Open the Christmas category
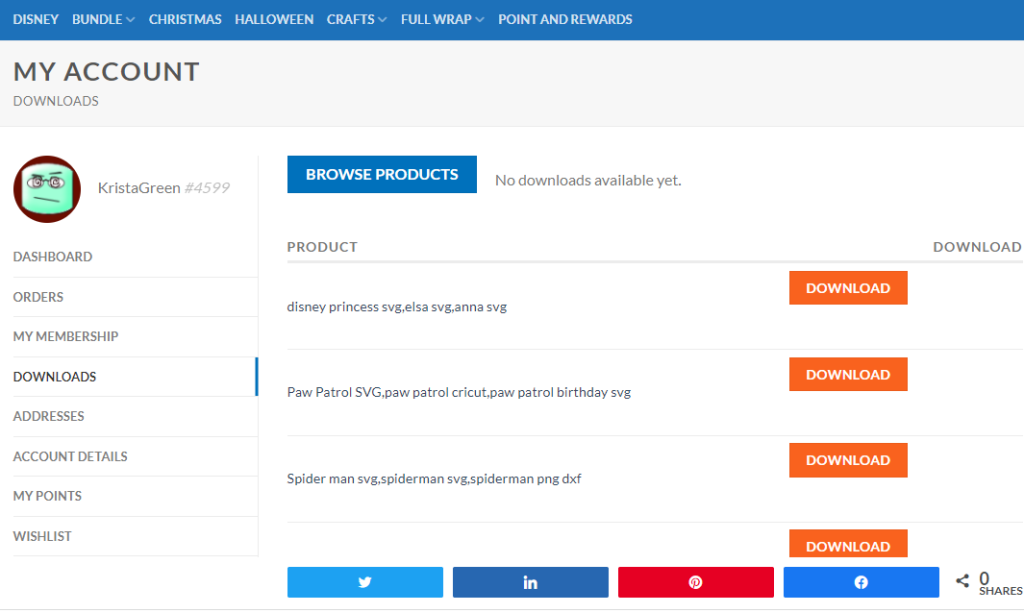Viewport: 1024px width, 613px height. tap(185, 20)
